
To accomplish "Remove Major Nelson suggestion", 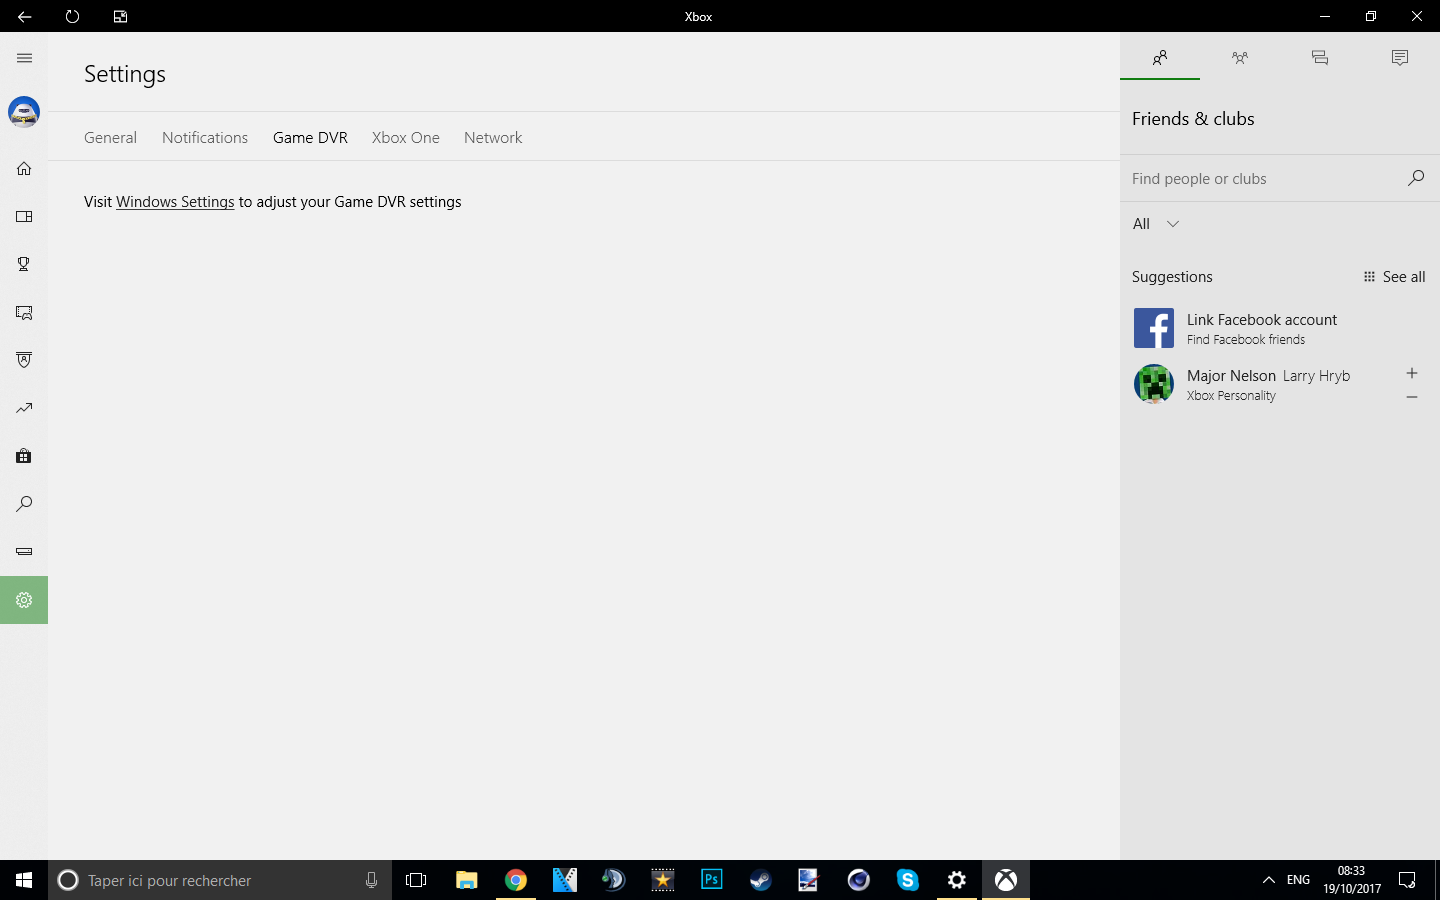I will [1412, 397].
